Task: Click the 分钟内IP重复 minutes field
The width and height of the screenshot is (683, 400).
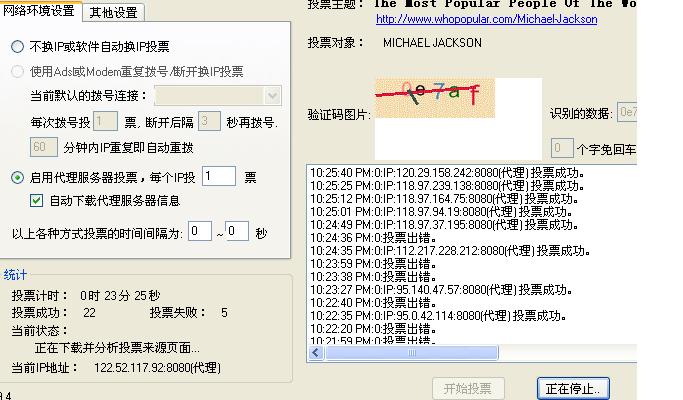Action: (44, 147)
